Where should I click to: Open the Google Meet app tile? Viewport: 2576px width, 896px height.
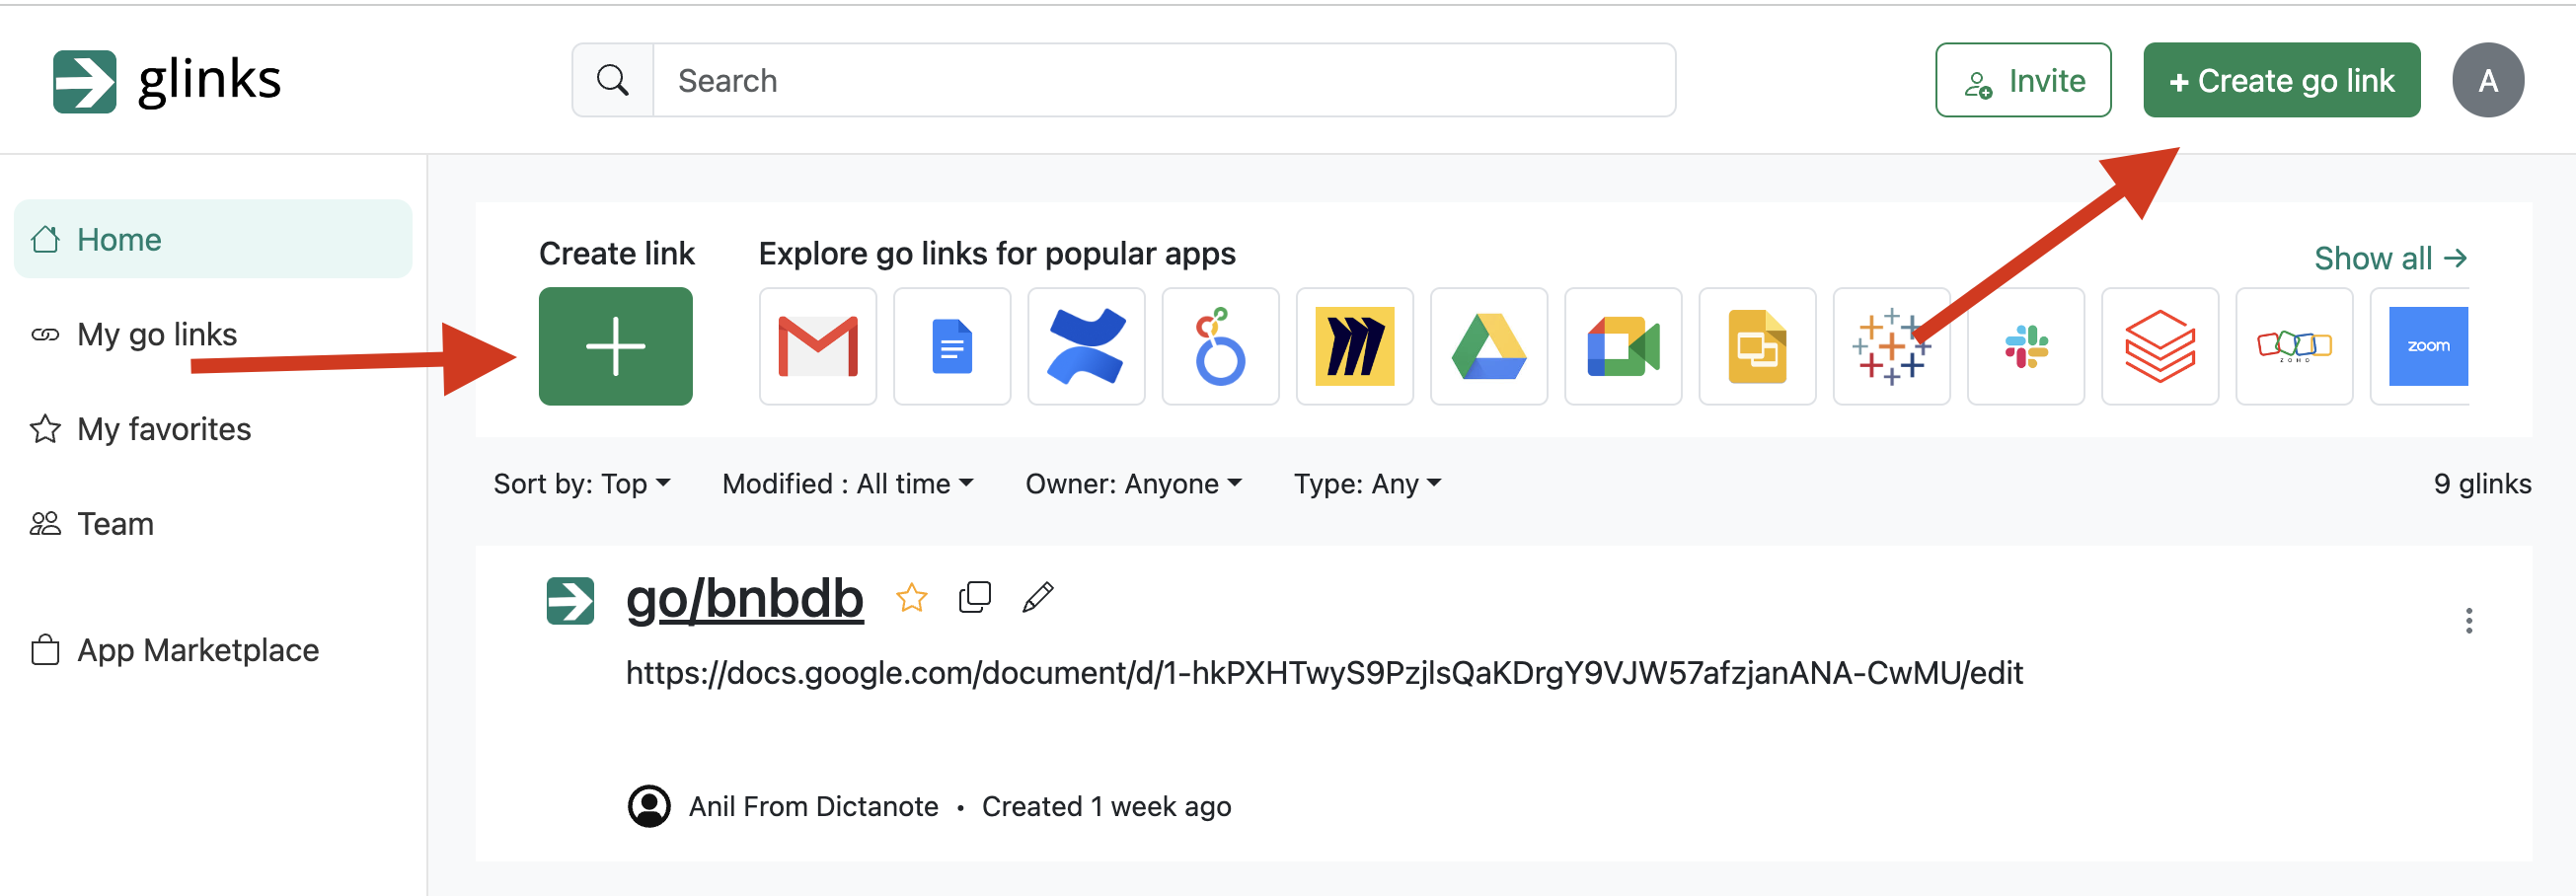(x=1622, y=346)
